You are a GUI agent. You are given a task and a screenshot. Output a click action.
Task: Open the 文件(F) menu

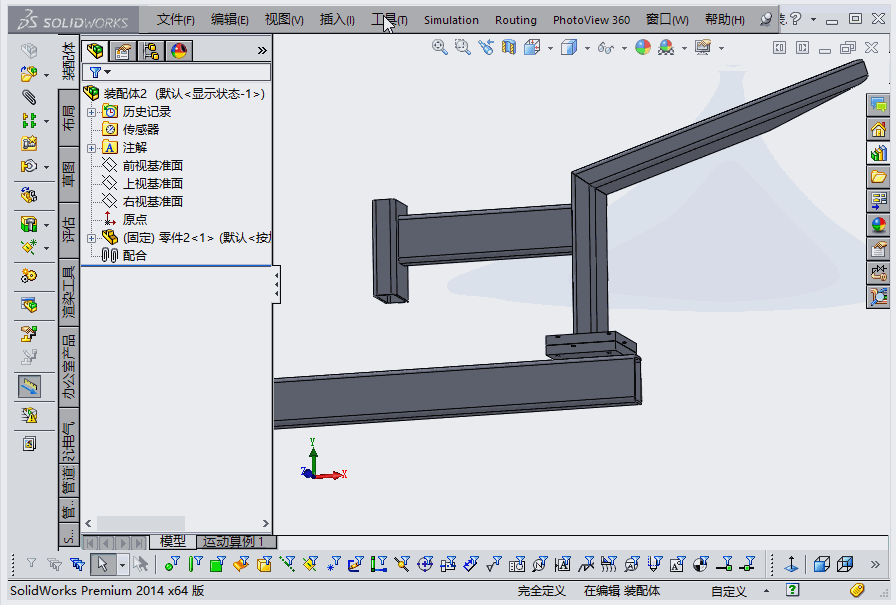pyautogui.click(x=175, y=20)
